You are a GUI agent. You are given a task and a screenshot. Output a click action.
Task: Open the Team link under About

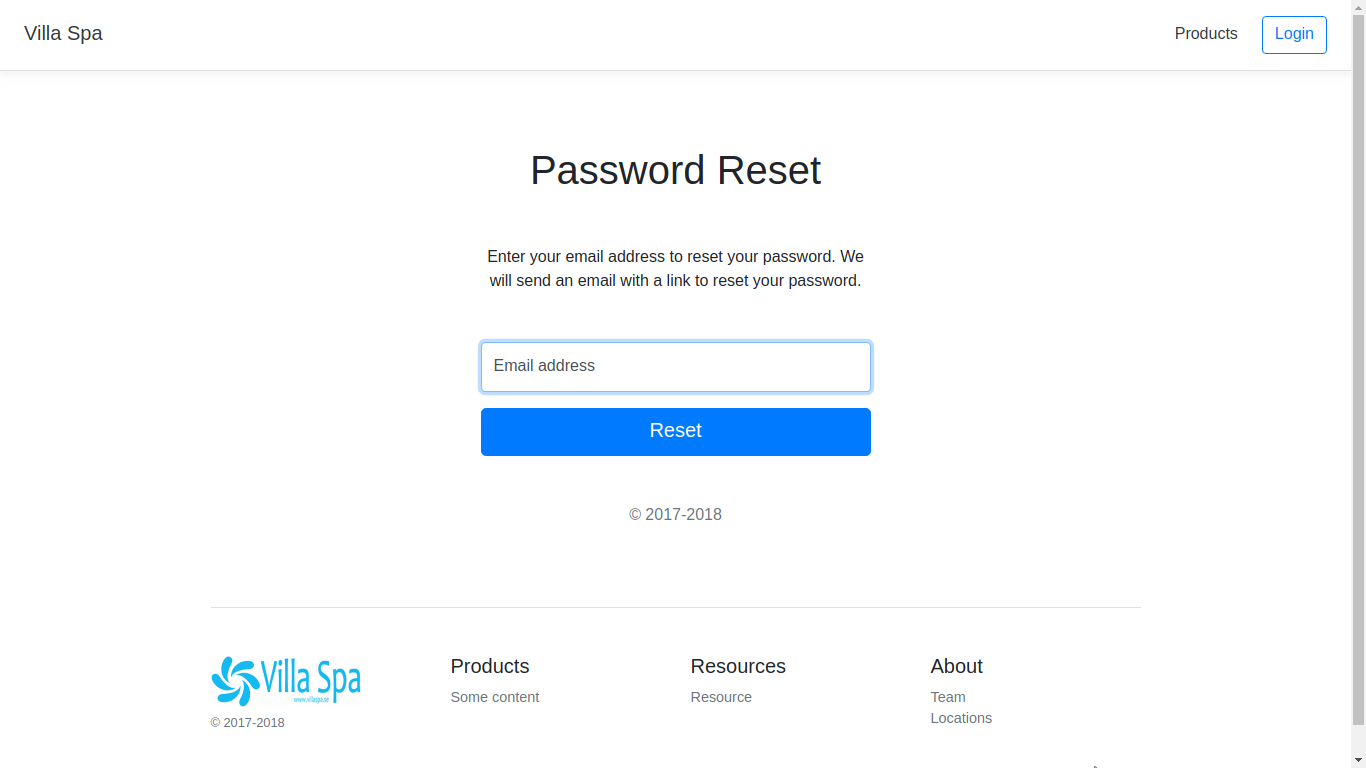coord(947,697)
